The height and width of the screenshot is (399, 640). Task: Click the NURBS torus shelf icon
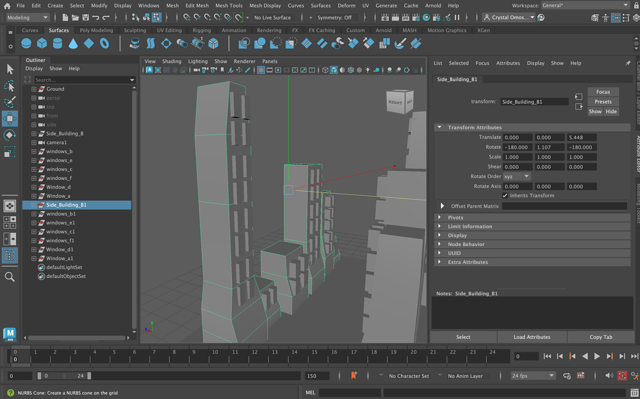click(104, 43)
